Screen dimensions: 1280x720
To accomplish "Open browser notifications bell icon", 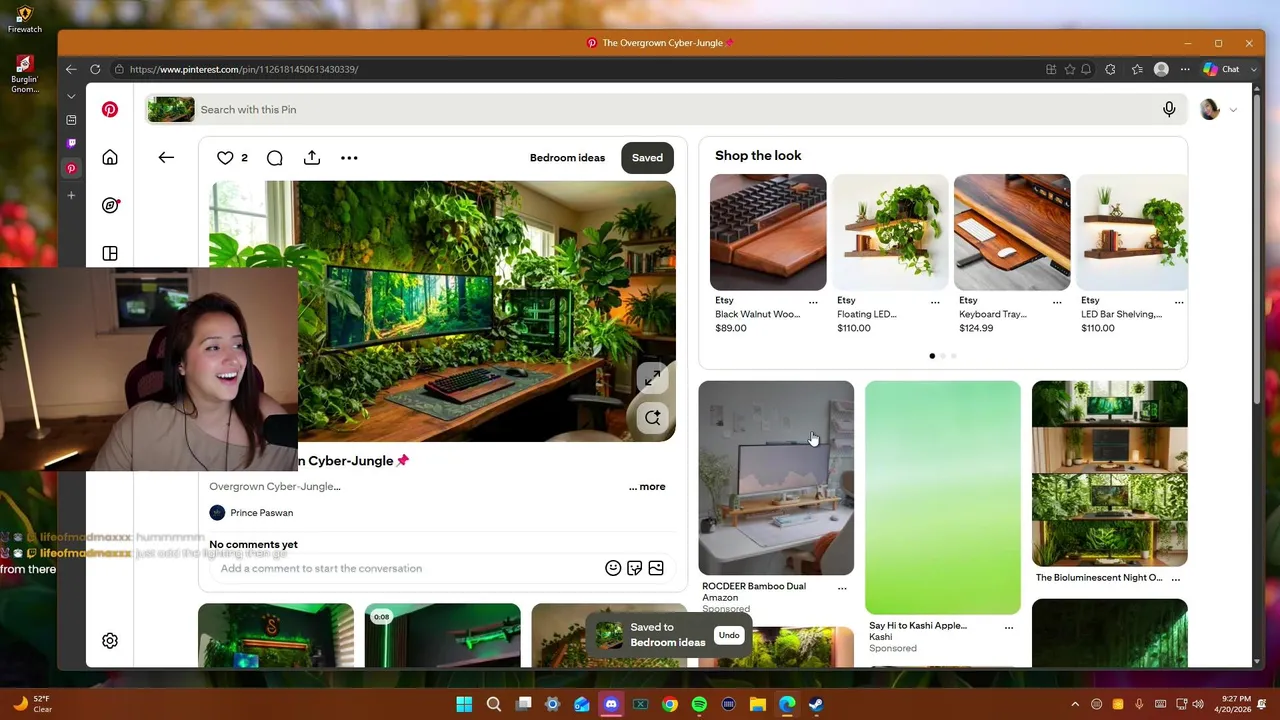I will pyautogui.click(x=1086, y=69).
